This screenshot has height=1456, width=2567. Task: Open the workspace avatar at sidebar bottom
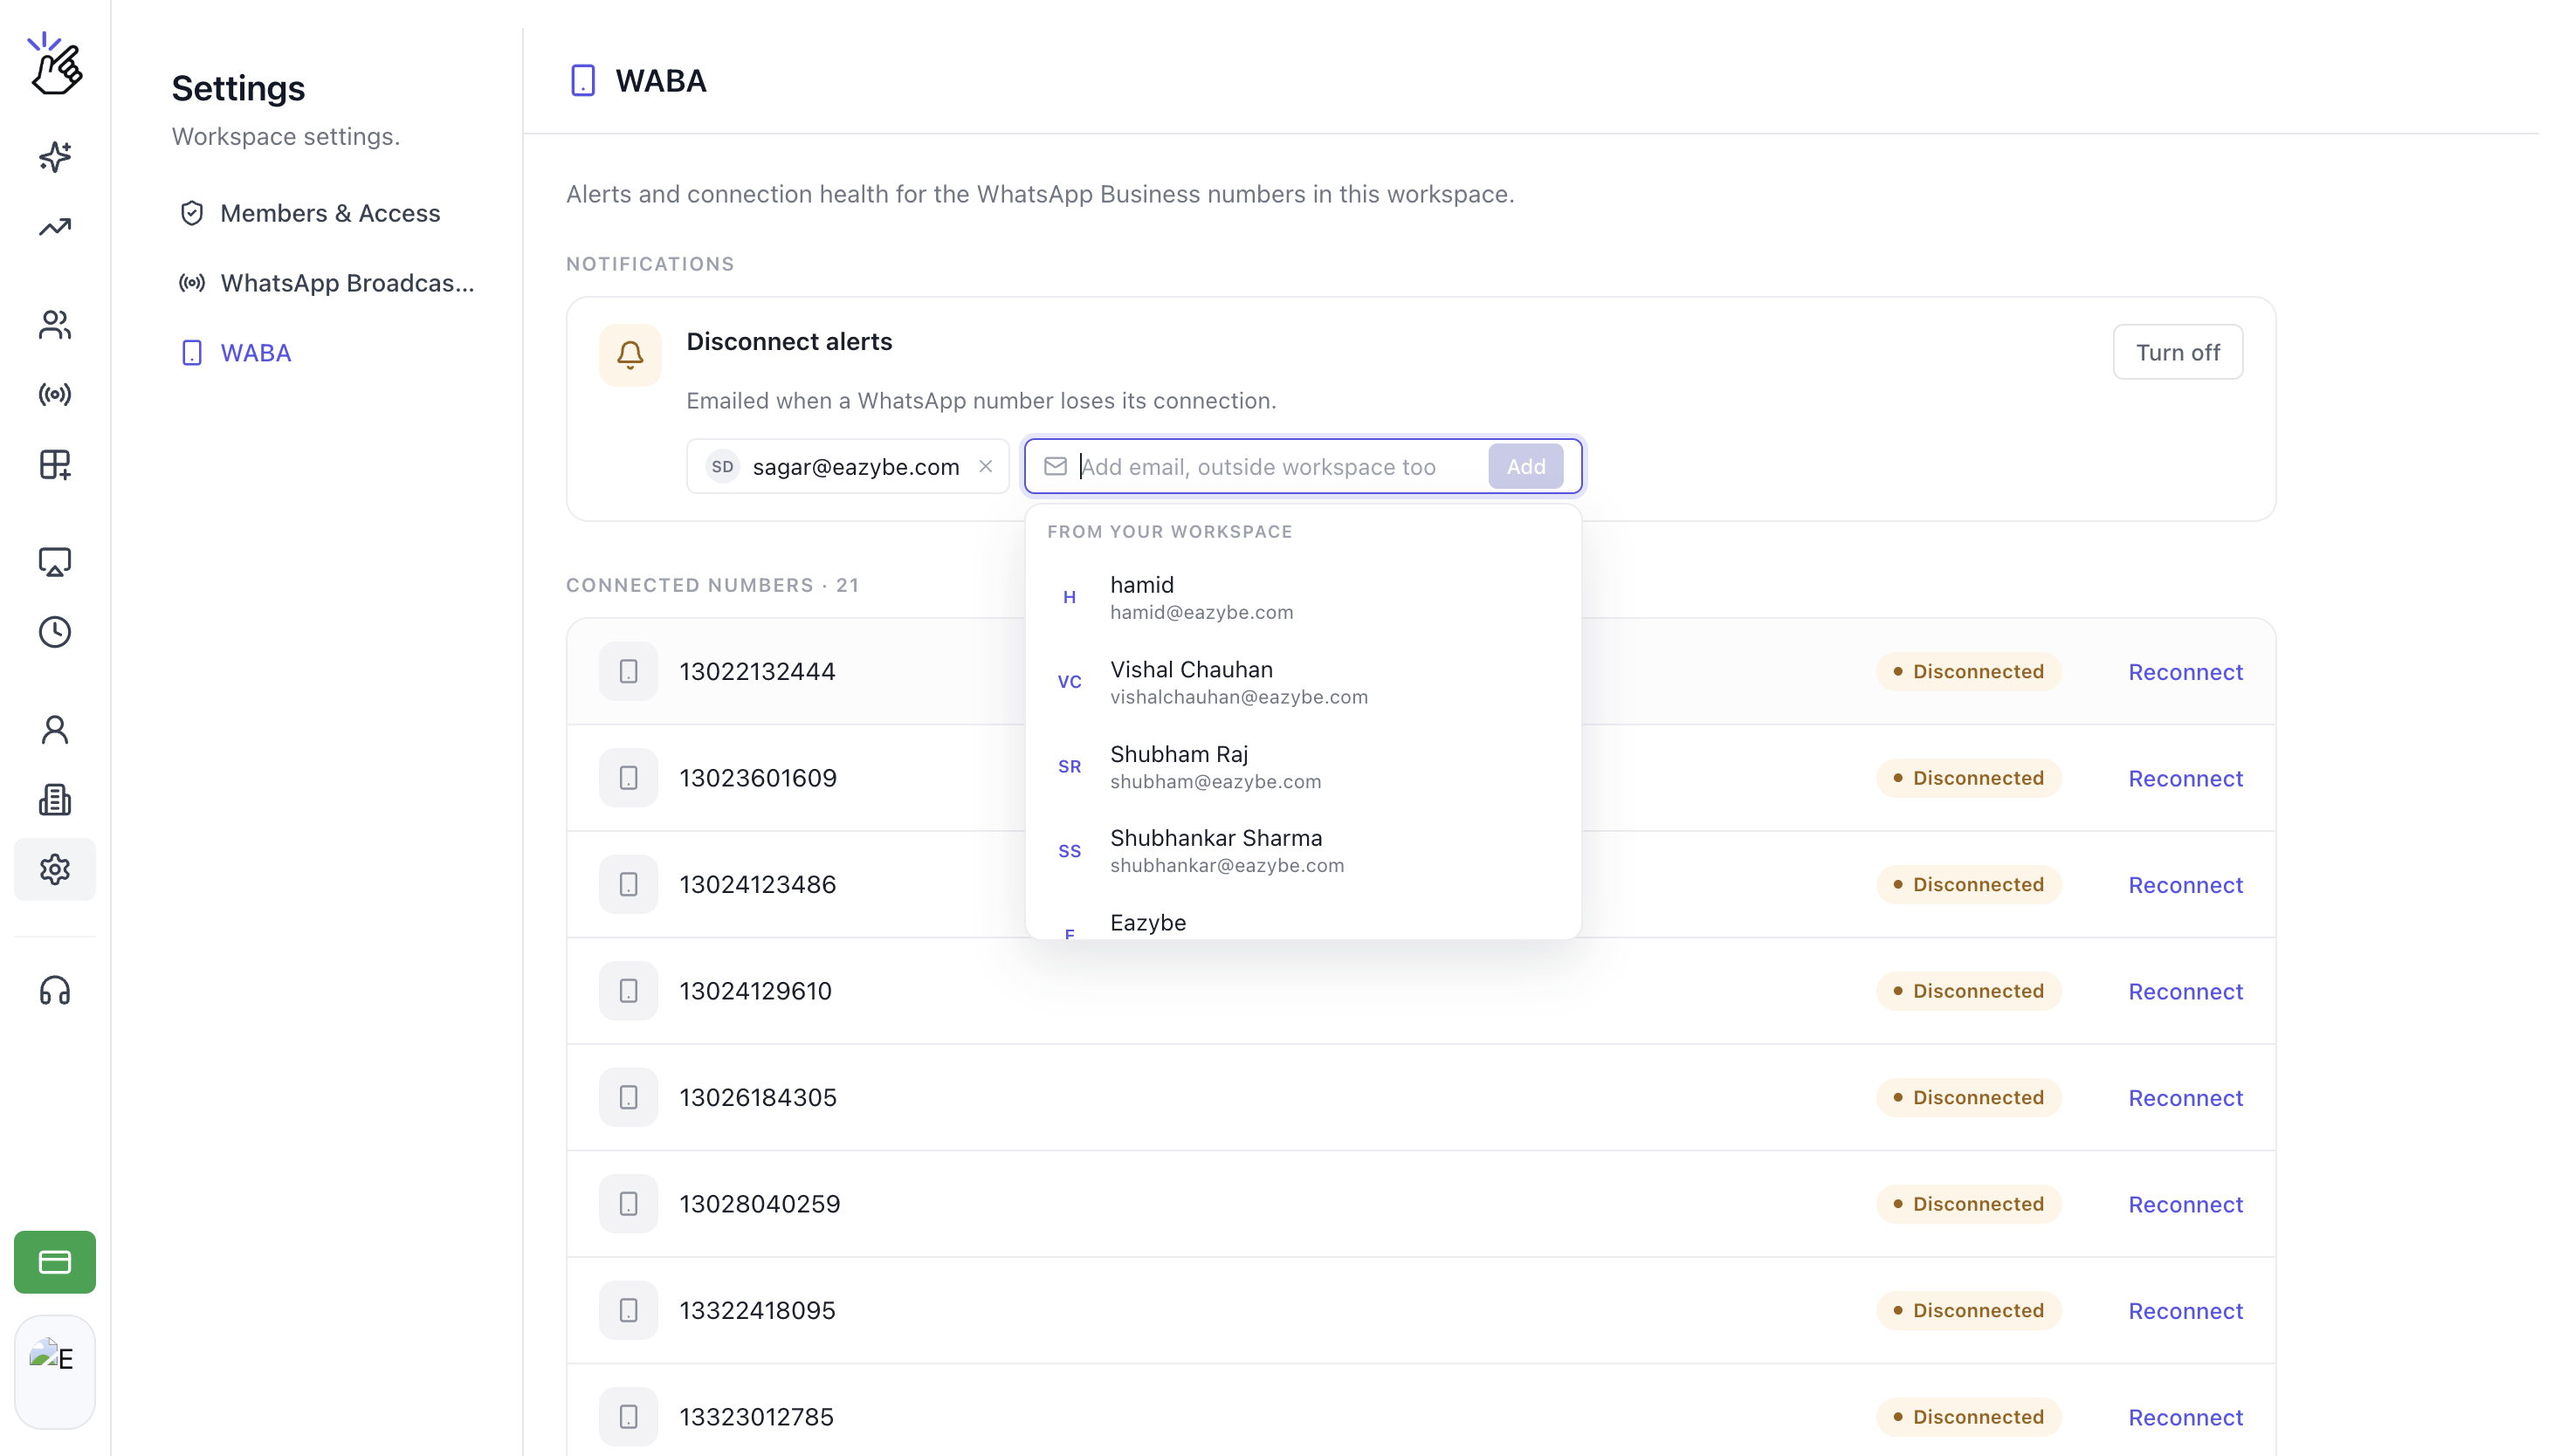click(x=55, y=1372)
